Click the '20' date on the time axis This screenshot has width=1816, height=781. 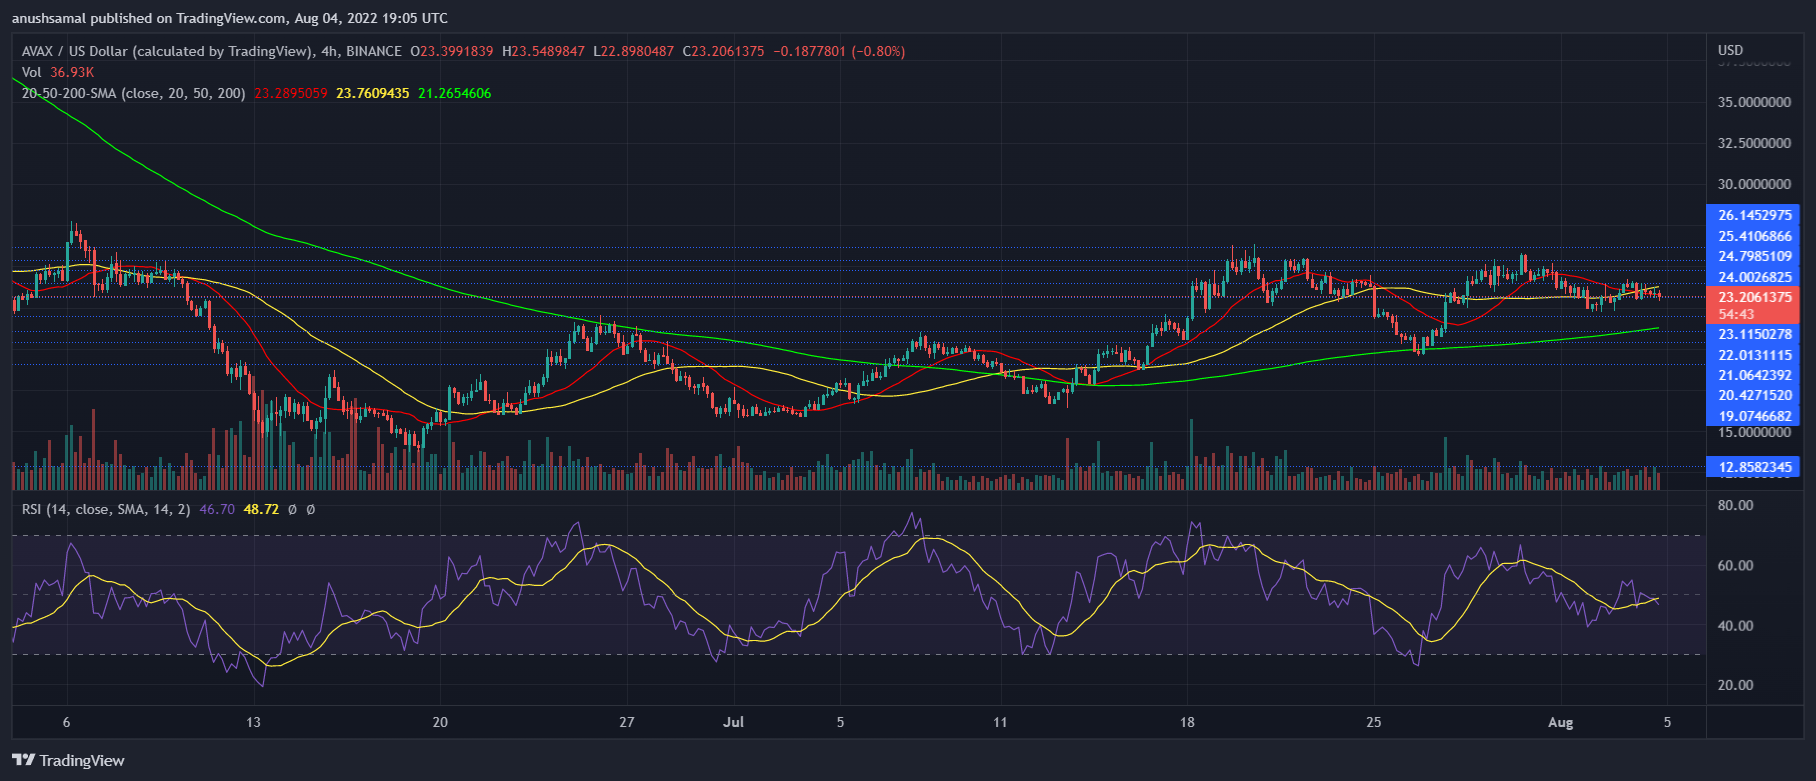[440, 722]
